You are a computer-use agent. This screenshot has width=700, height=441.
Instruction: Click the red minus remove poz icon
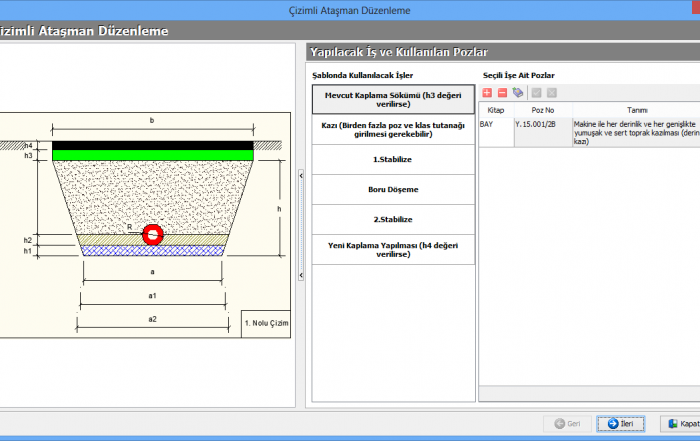pos(502,92)
